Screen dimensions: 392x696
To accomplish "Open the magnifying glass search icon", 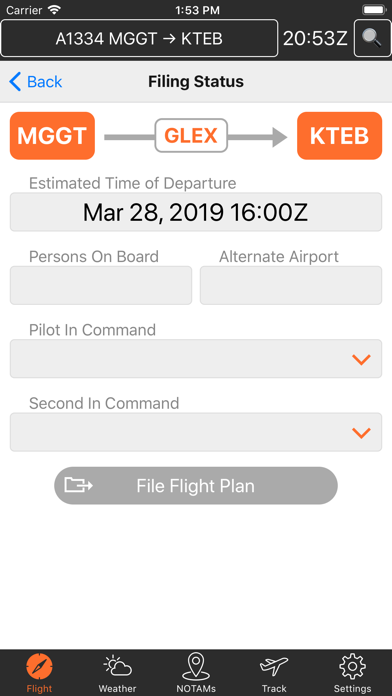I will (372, 38).
